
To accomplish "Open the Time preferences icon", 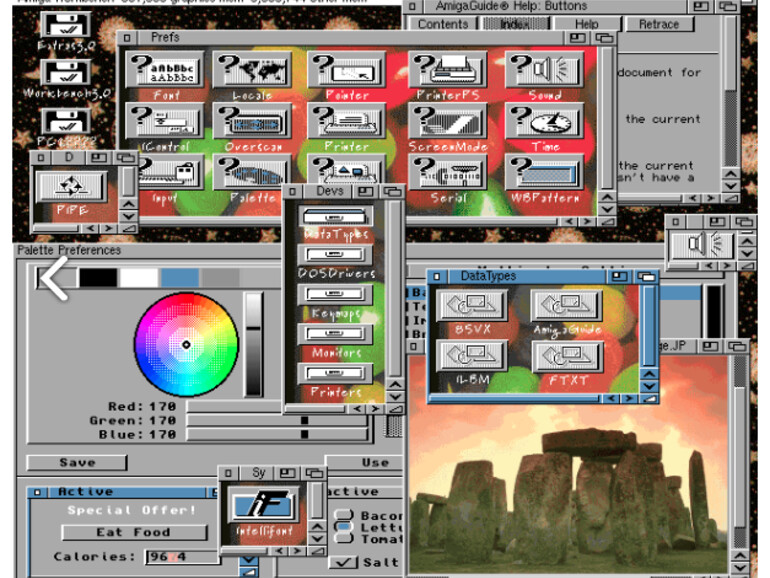I will (544, 121).
